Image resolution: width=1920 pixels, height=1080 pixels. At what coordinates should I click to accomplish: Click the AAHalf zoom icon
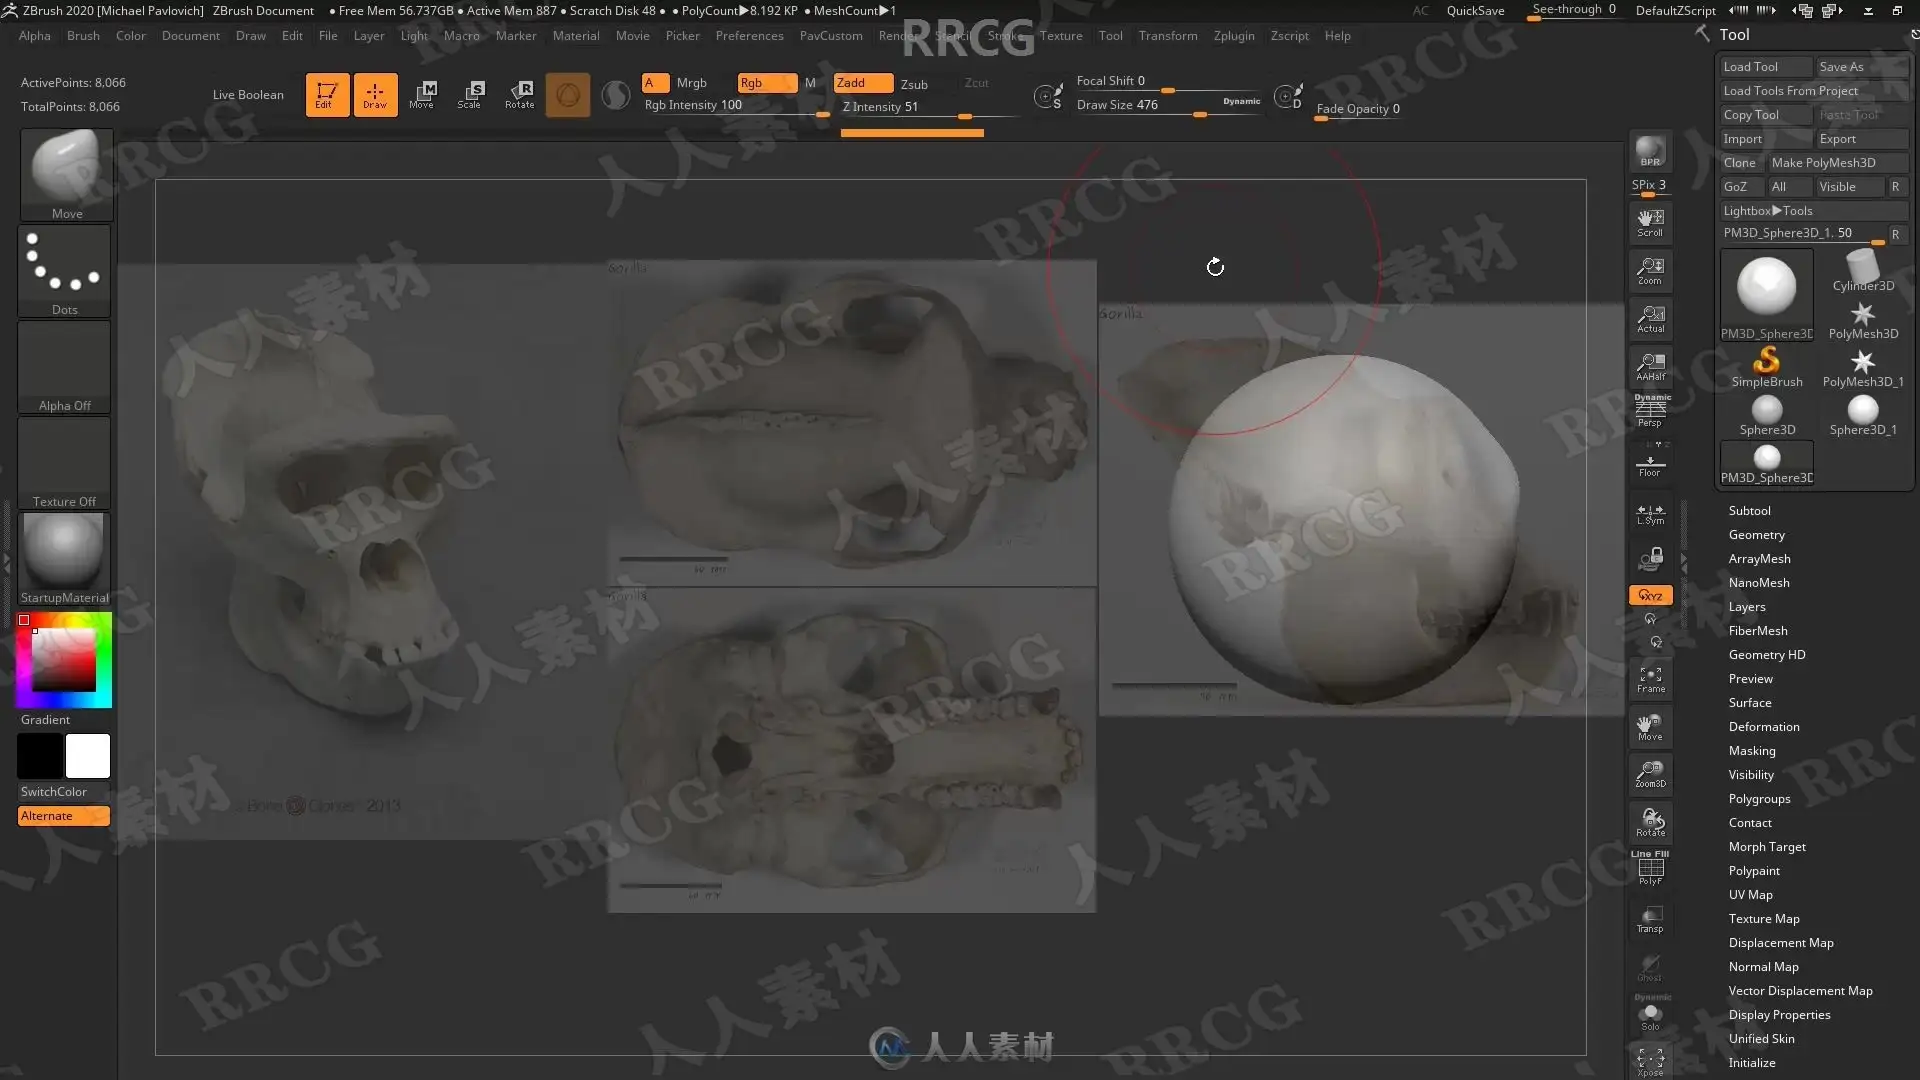point(1650,366)
